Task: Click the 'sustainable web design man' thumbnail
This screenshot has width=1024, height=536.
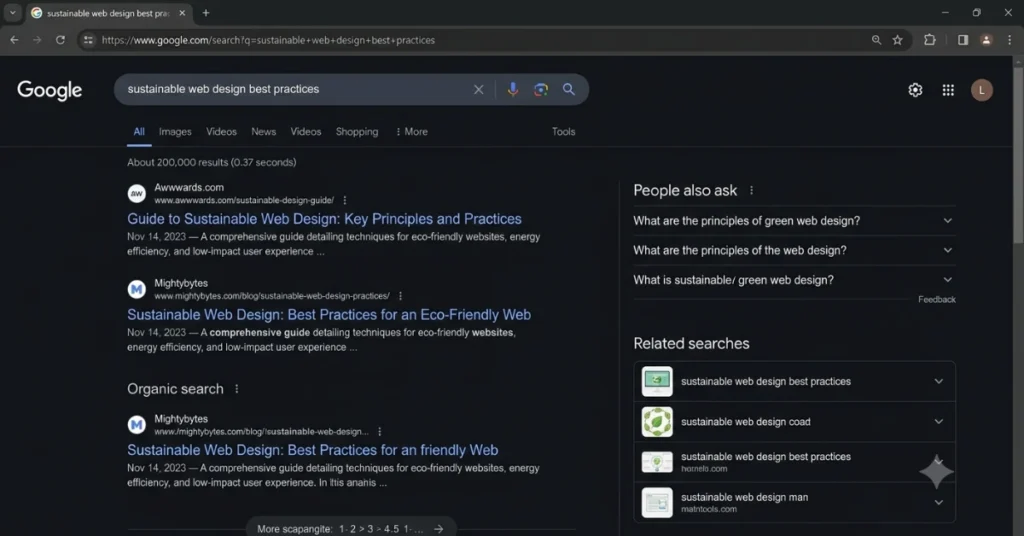Action: (x=657, y=503)
